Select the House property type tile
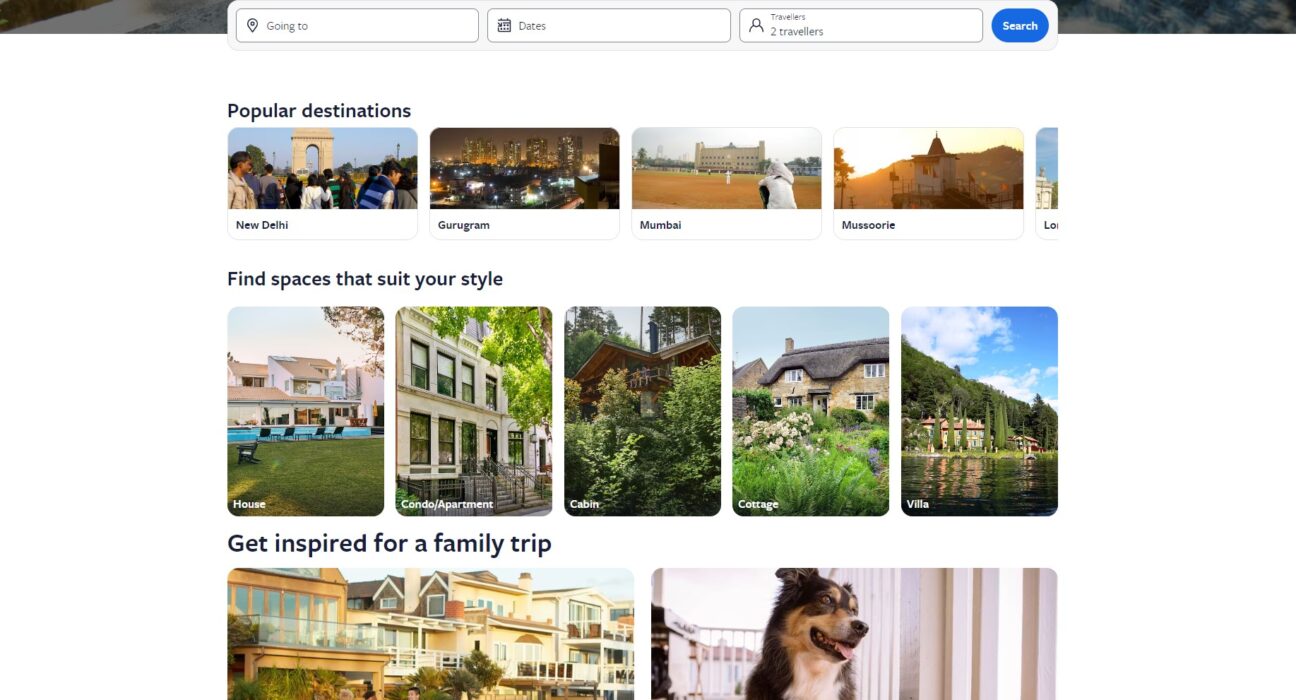Screen dimensions: 1296x700 click(x=305, y=411)
